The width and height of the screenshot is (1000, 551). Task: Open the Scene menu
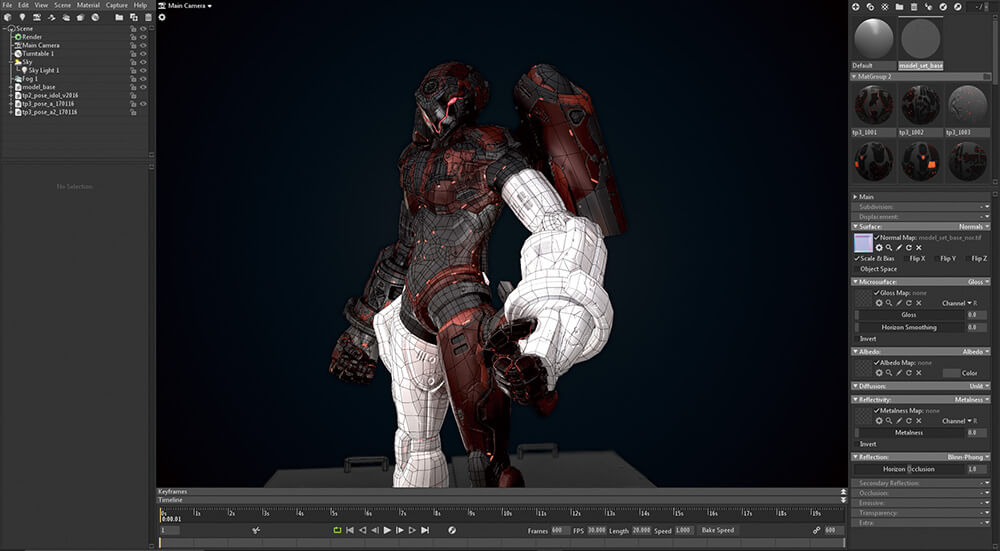point(62,5)
